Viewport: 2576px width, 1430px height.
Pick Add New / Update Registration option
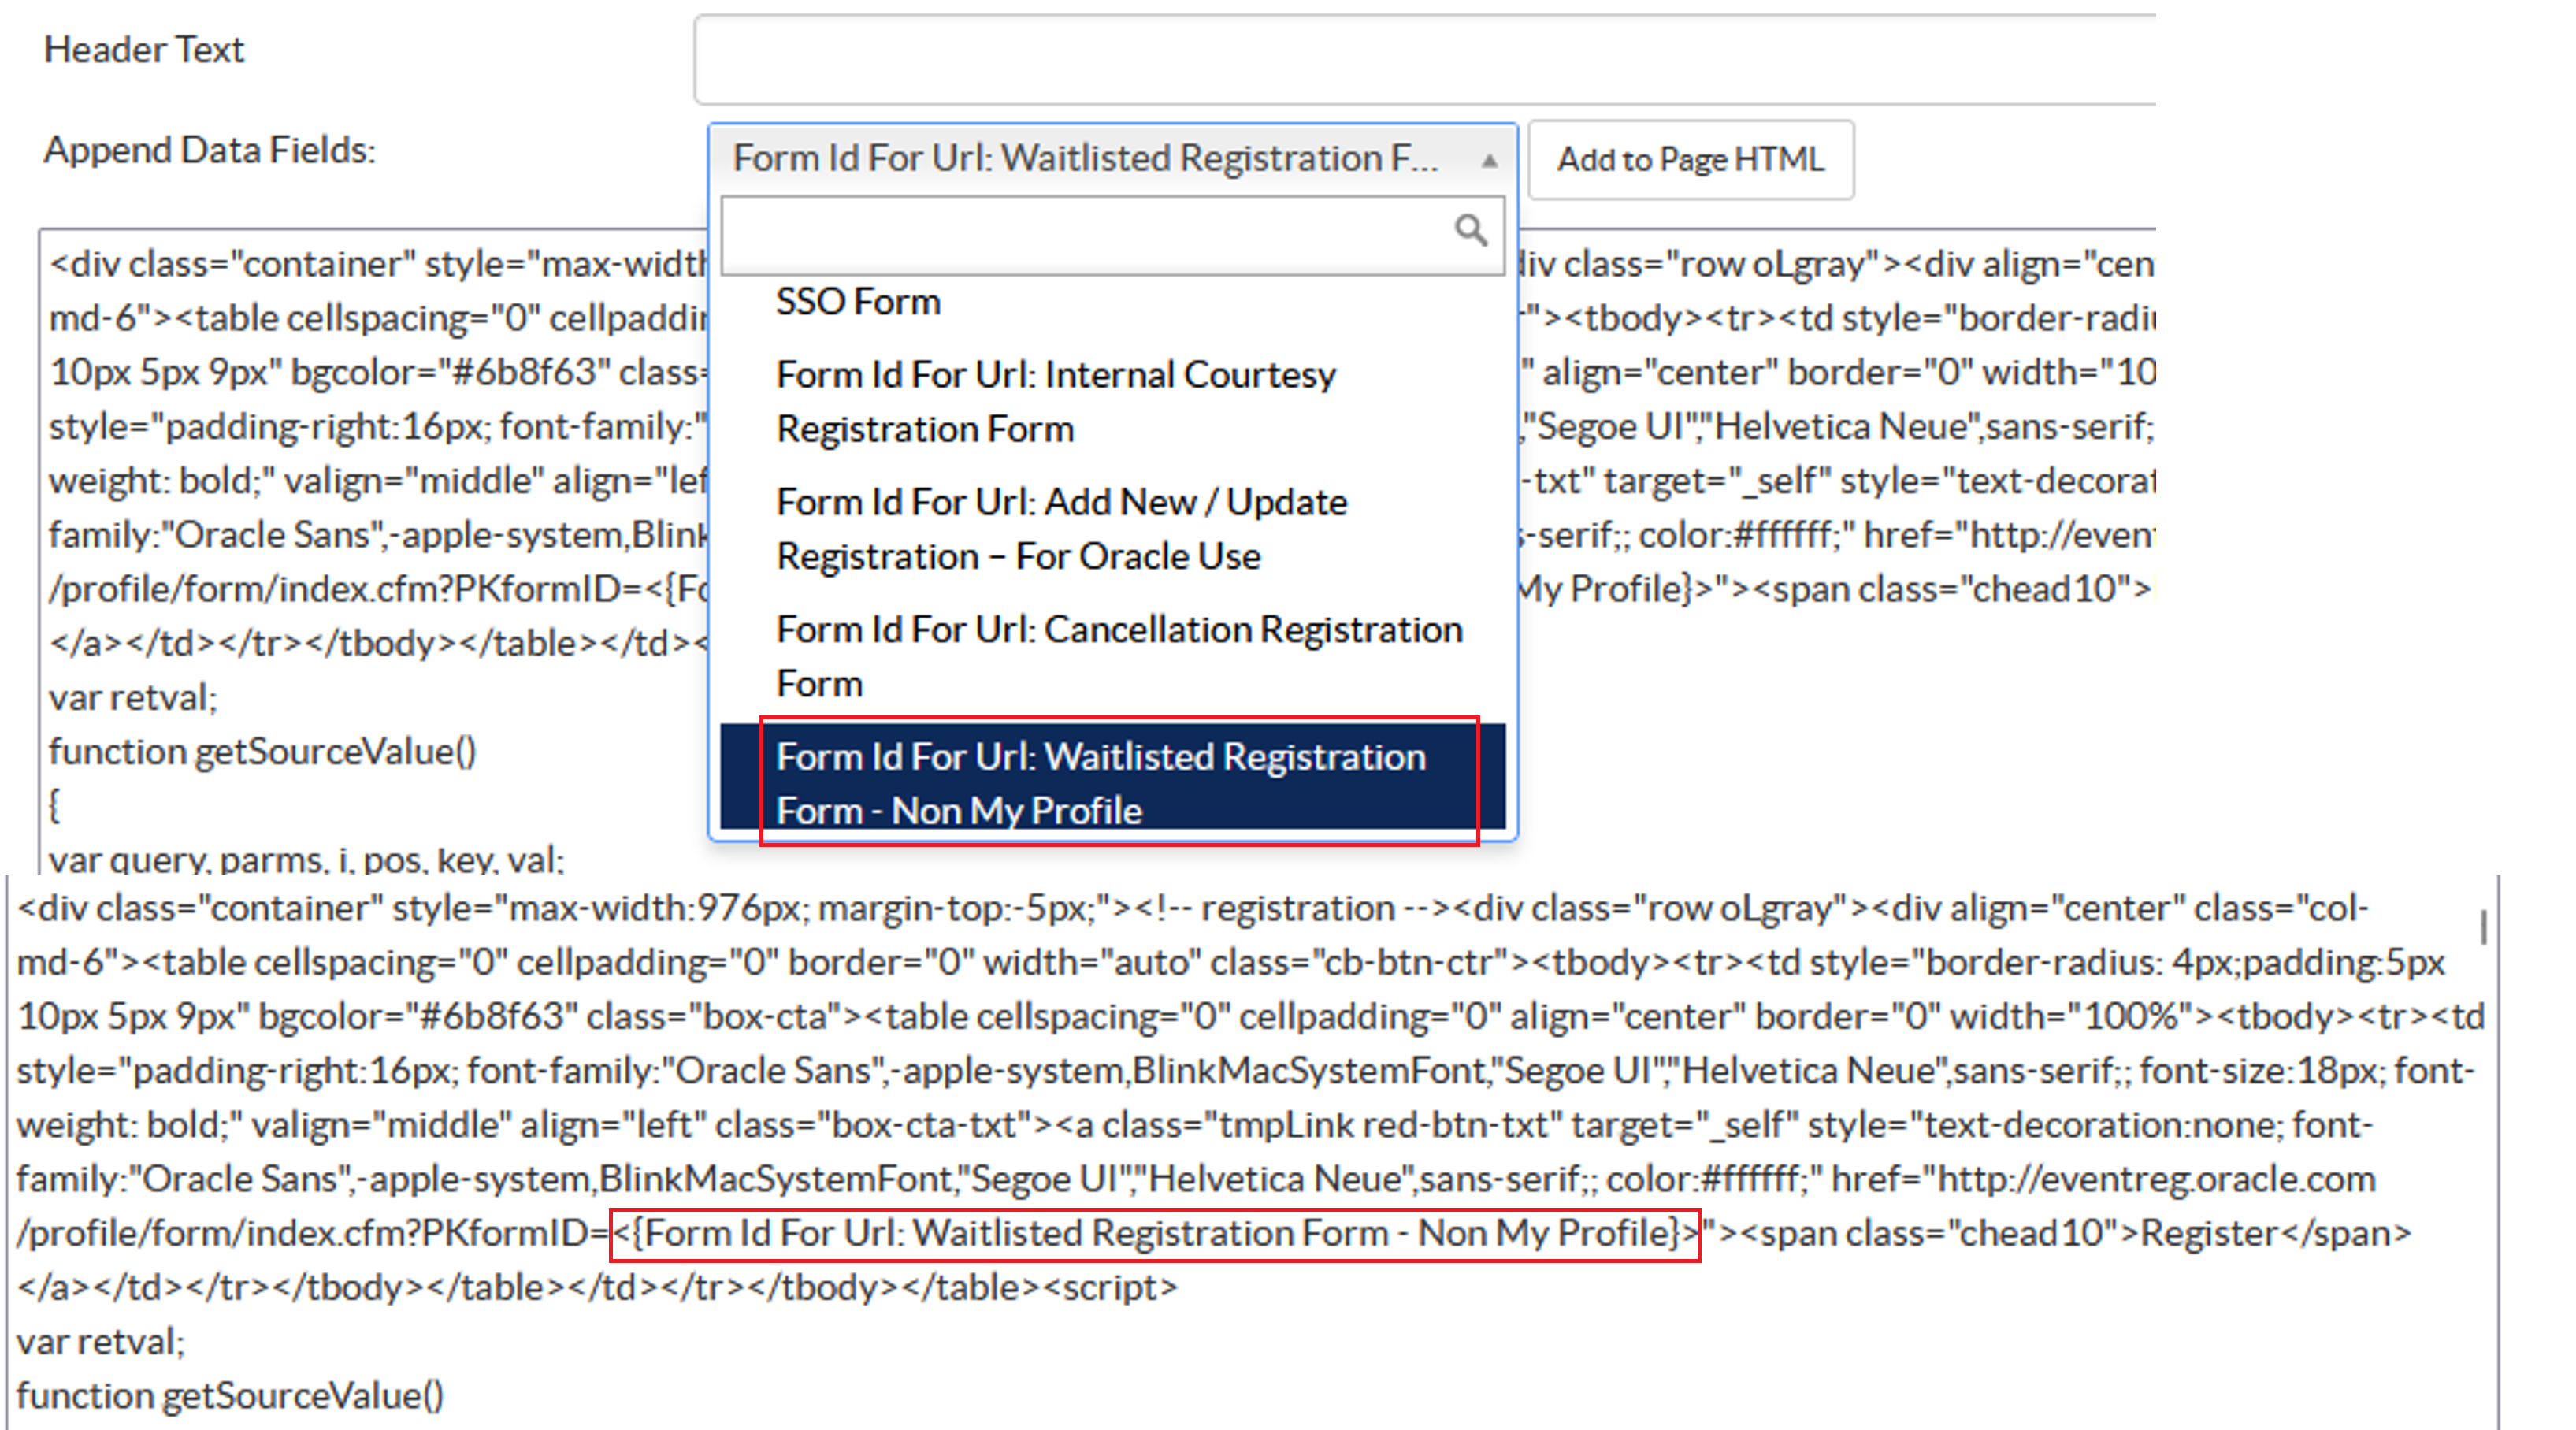click(x=1061, y=529)
